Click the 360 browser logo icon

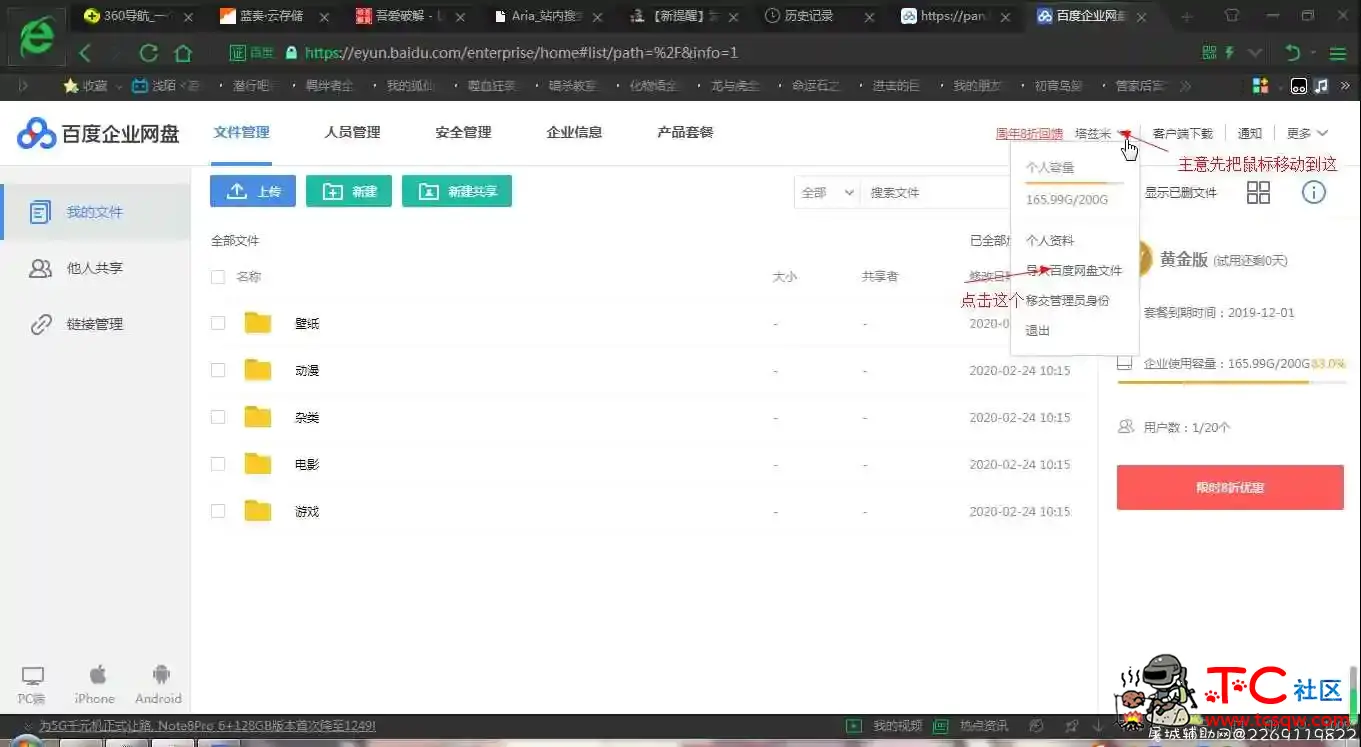37,37
